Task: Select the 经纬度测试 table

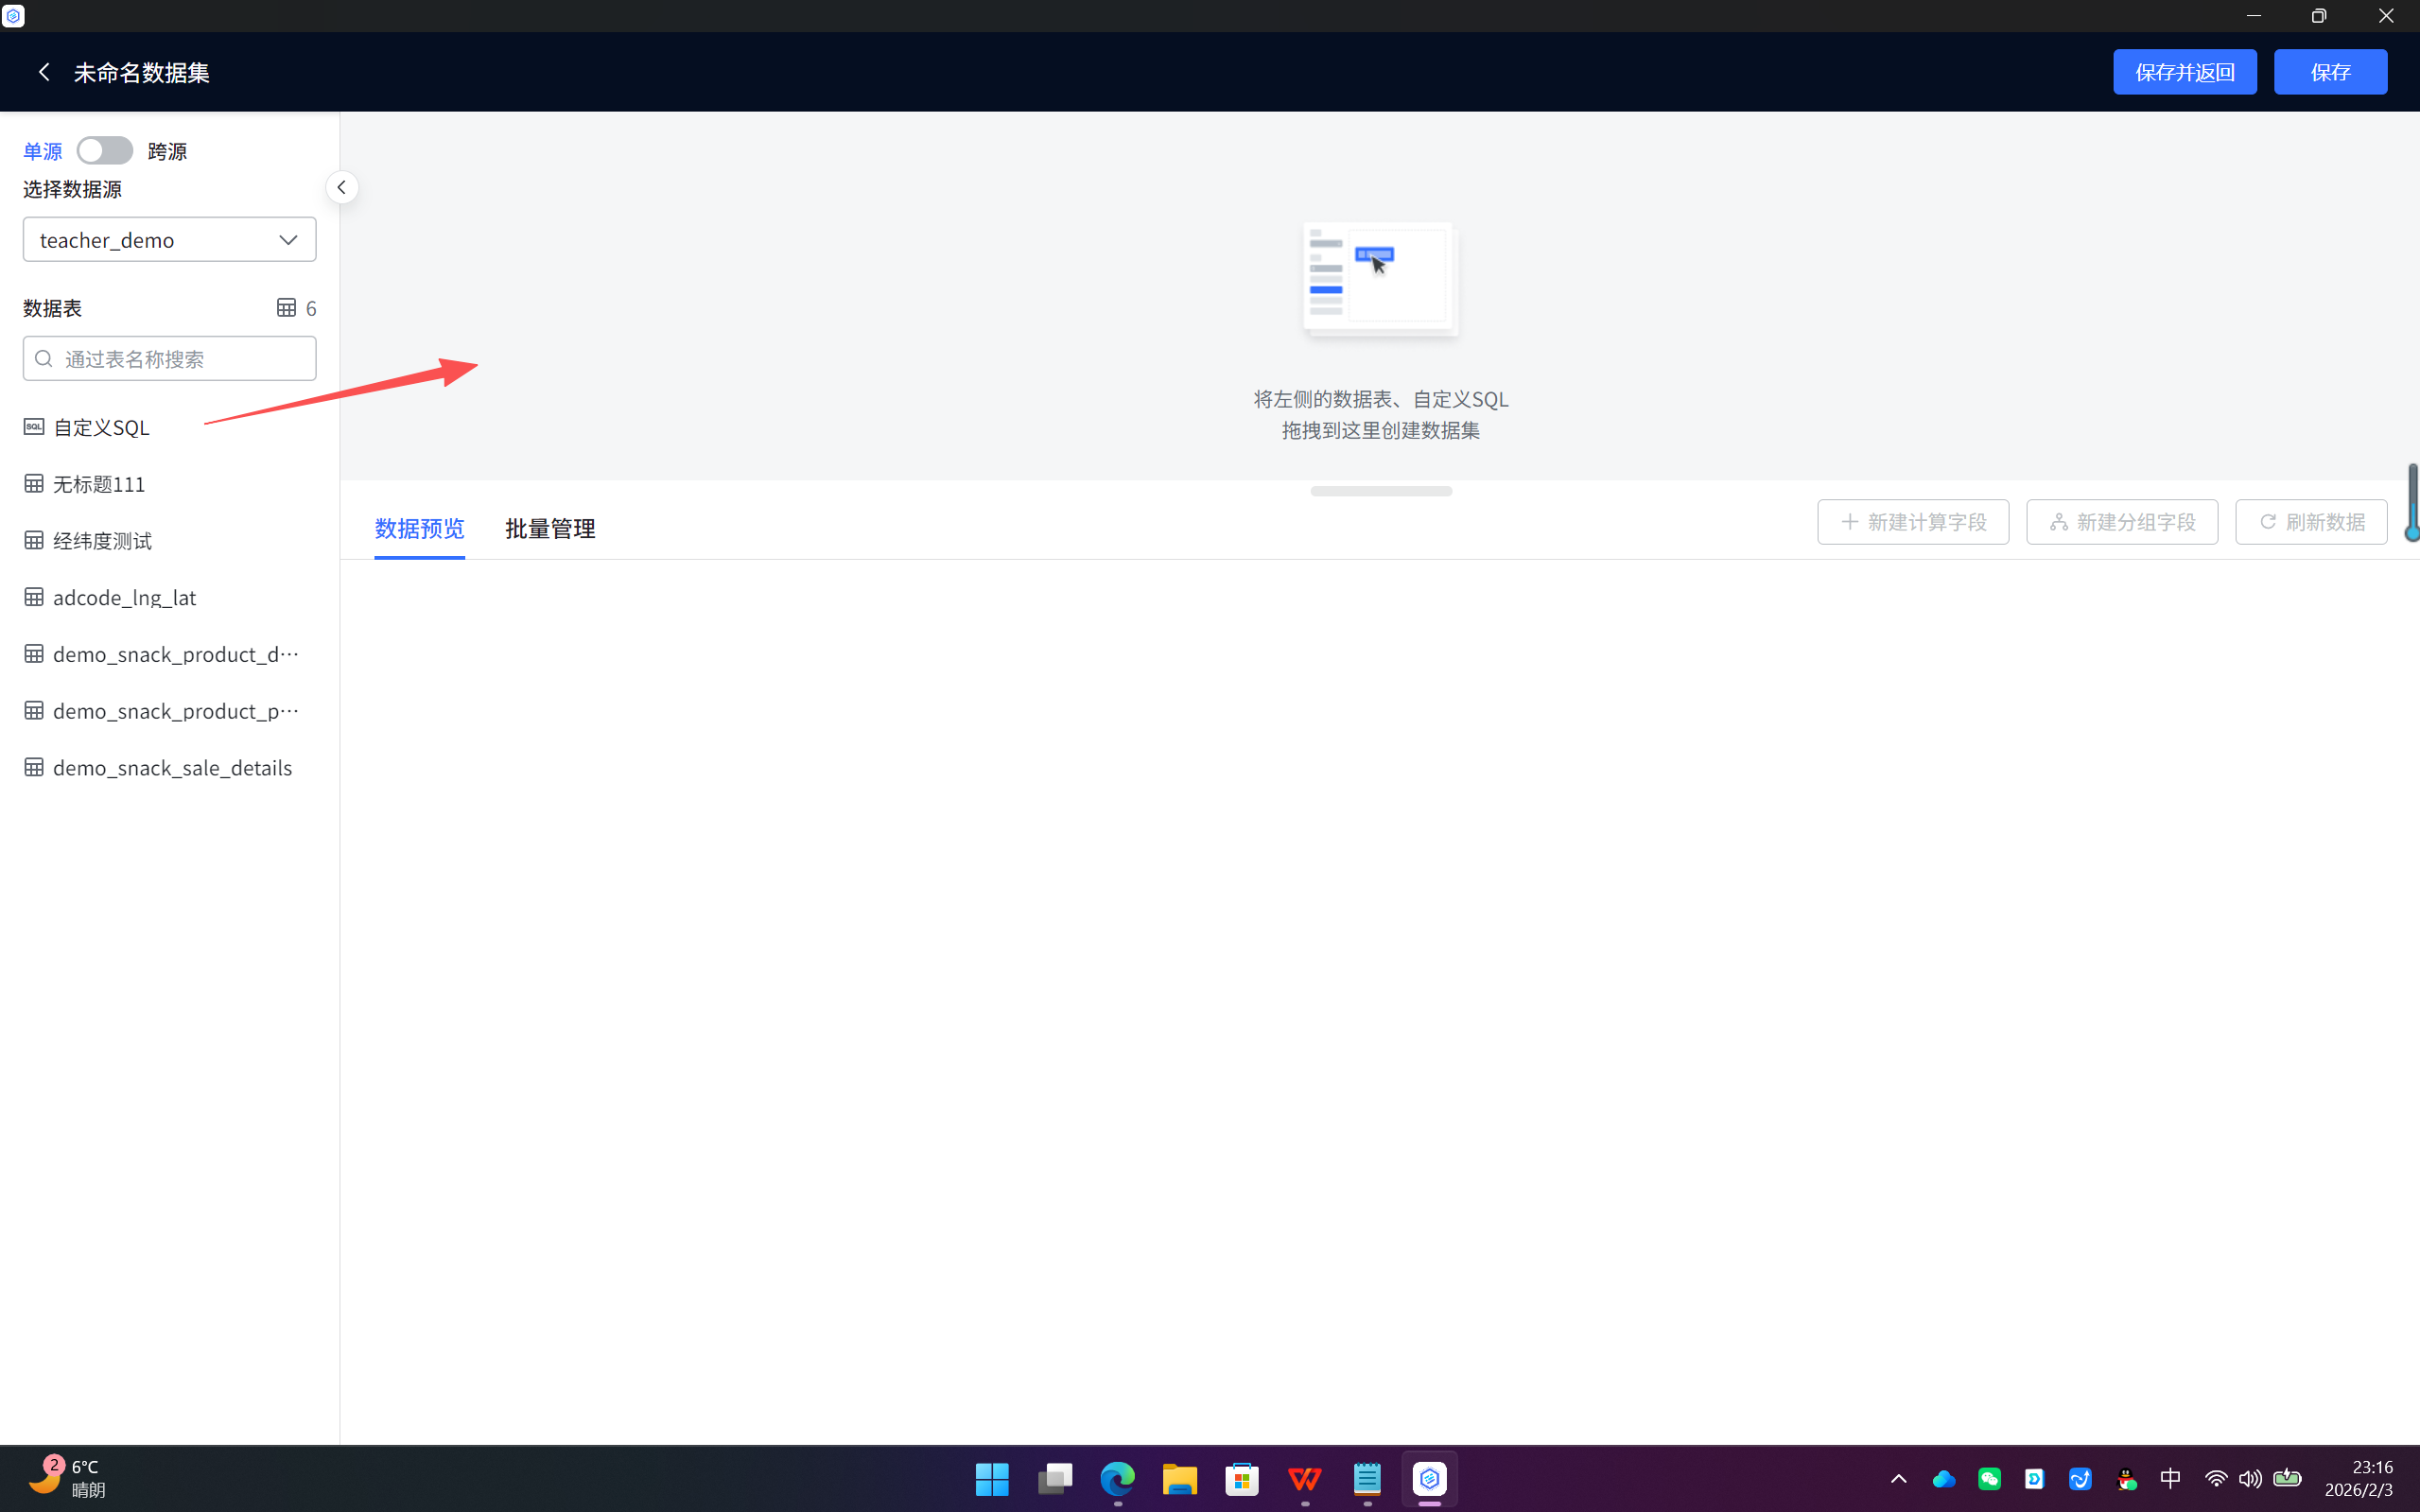Action: coord(102,541)
